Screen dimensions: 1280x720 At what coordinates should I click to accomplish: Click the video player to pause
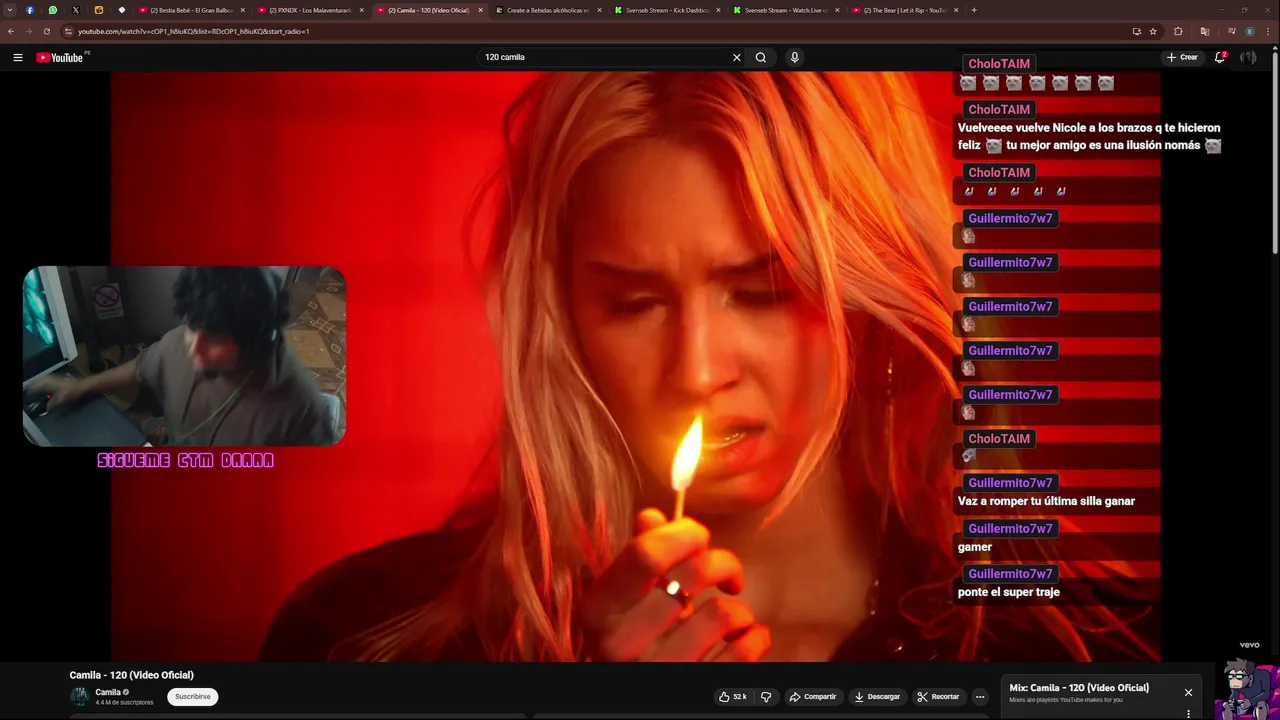[636, 366]
